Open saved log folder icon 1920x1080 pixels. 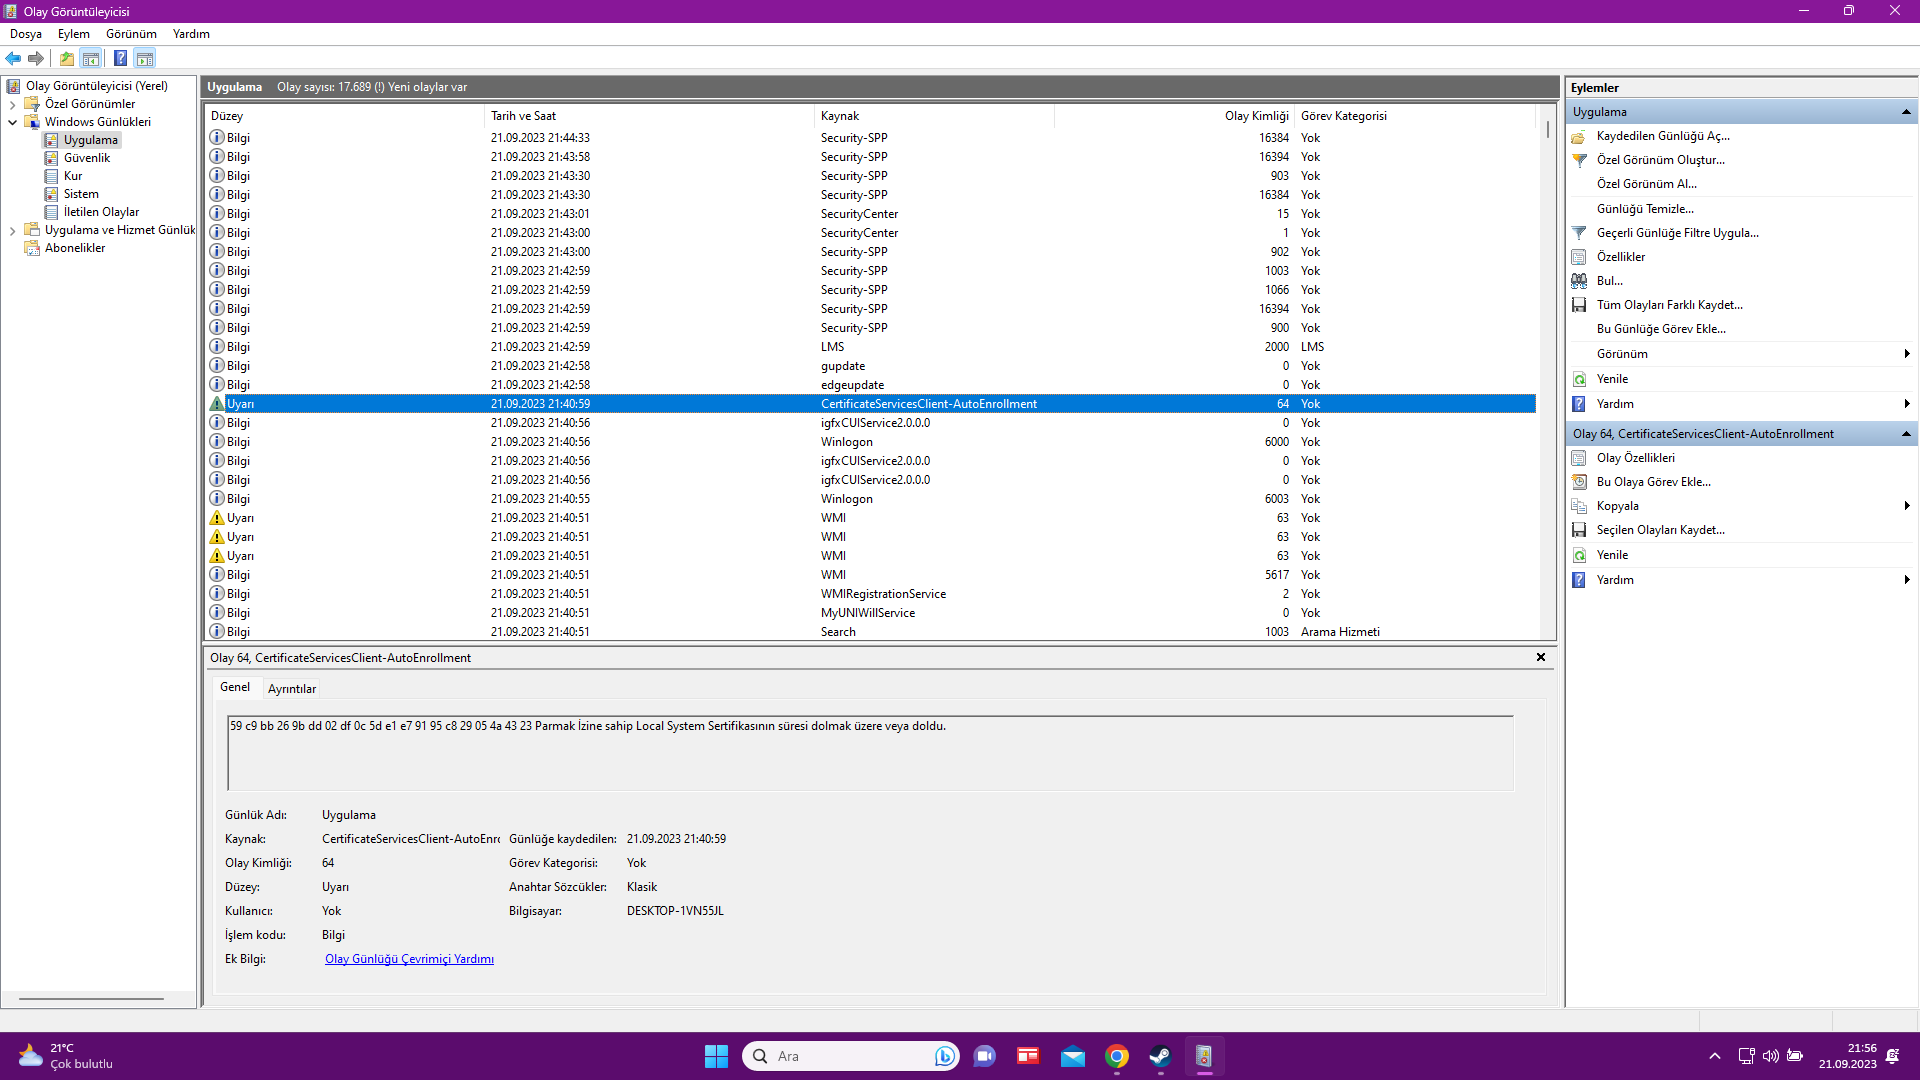1579,136
